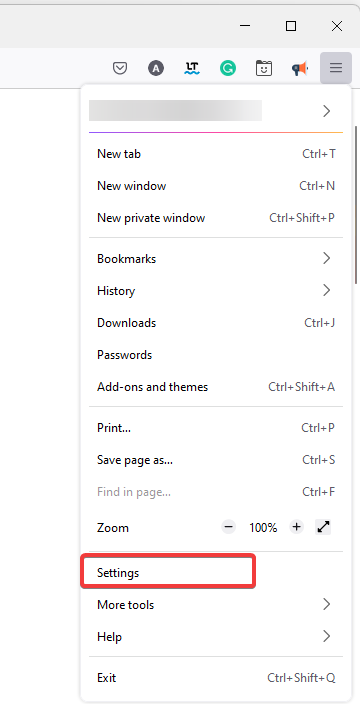Click the green Grammarly extension icon
Screen dimensions: 360x704
click(228, 68)
